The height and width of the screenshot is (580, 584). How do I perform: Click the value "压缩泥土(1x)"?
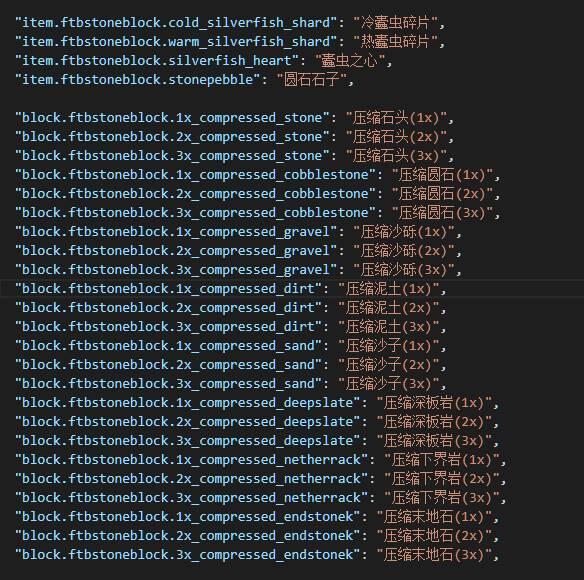[388, 289]
